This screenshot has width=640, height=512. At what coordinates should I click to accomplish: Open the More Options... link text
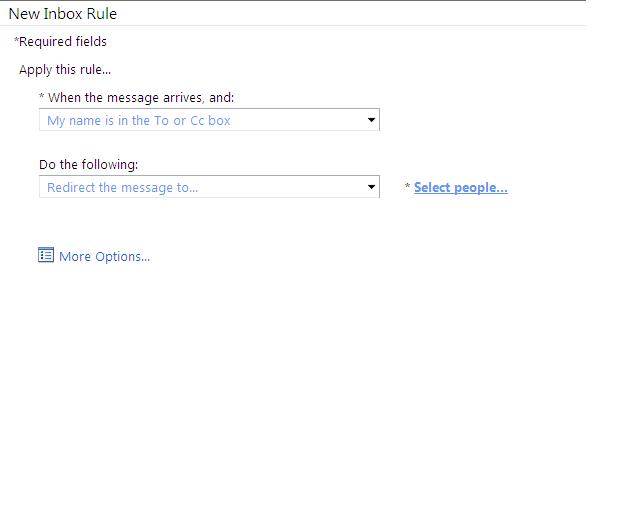pos(104,257)
